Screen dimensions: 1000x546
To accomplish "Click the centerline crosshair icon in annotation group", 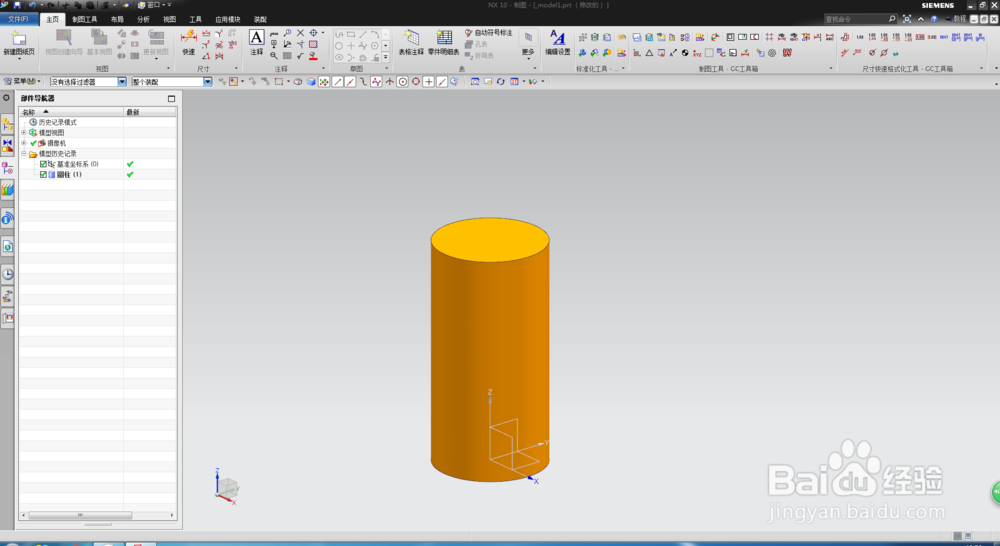I will pos(313,33).
